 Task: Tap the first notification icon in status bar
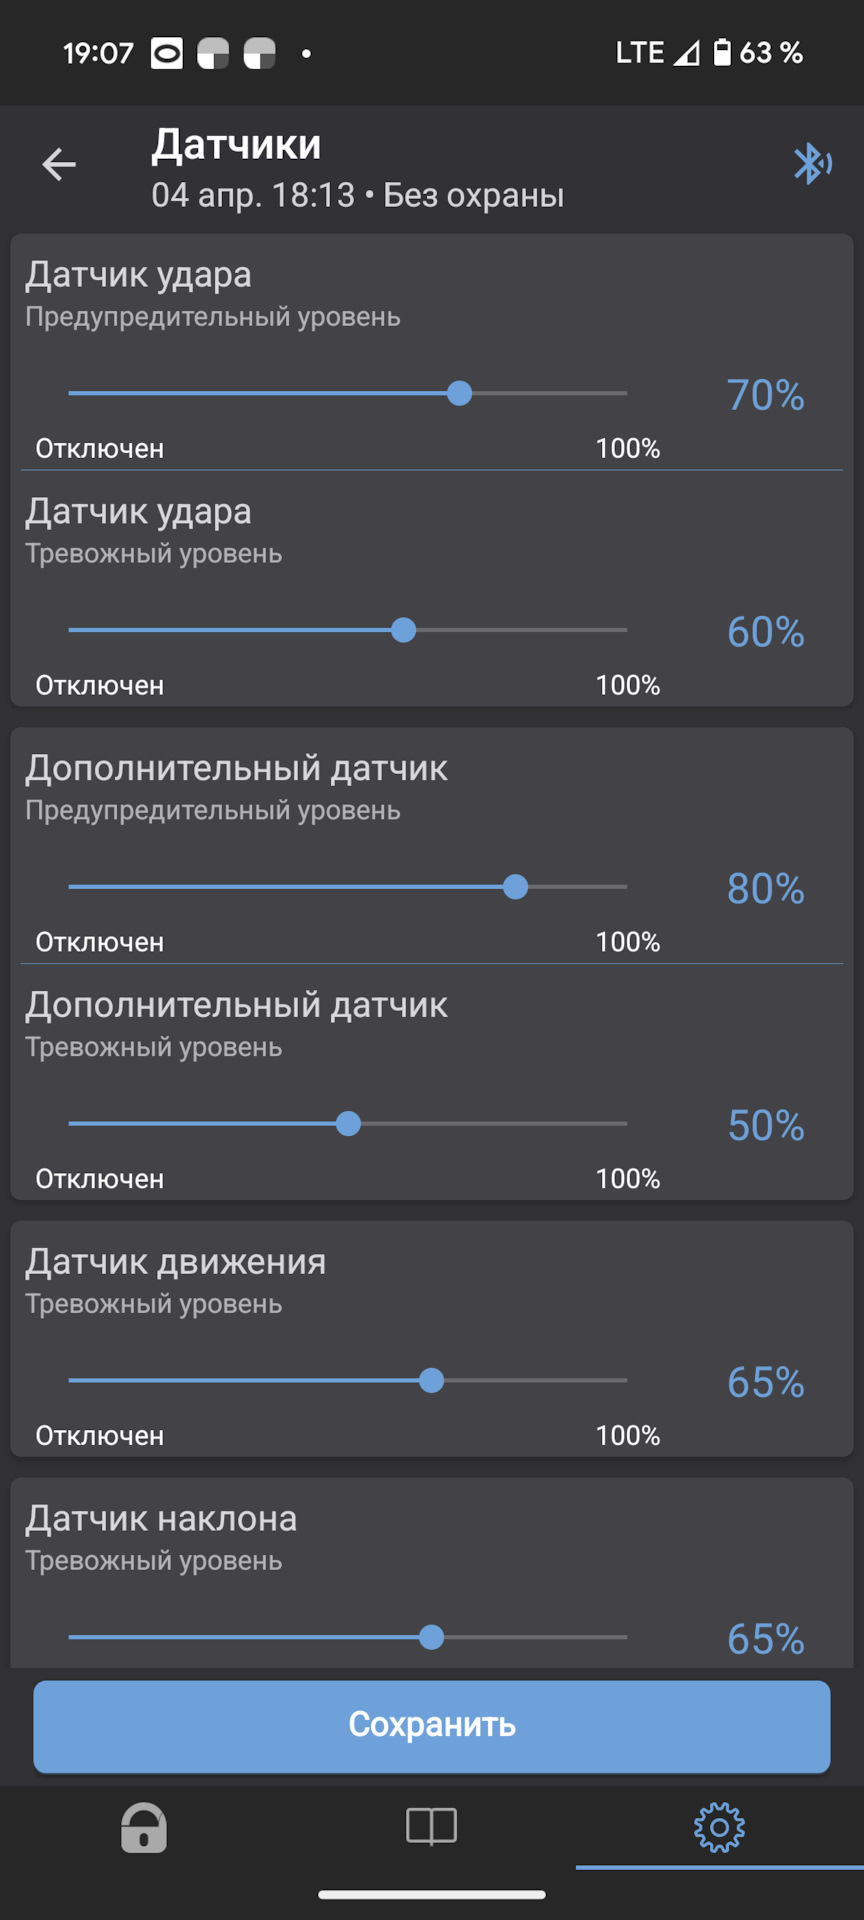167,53
